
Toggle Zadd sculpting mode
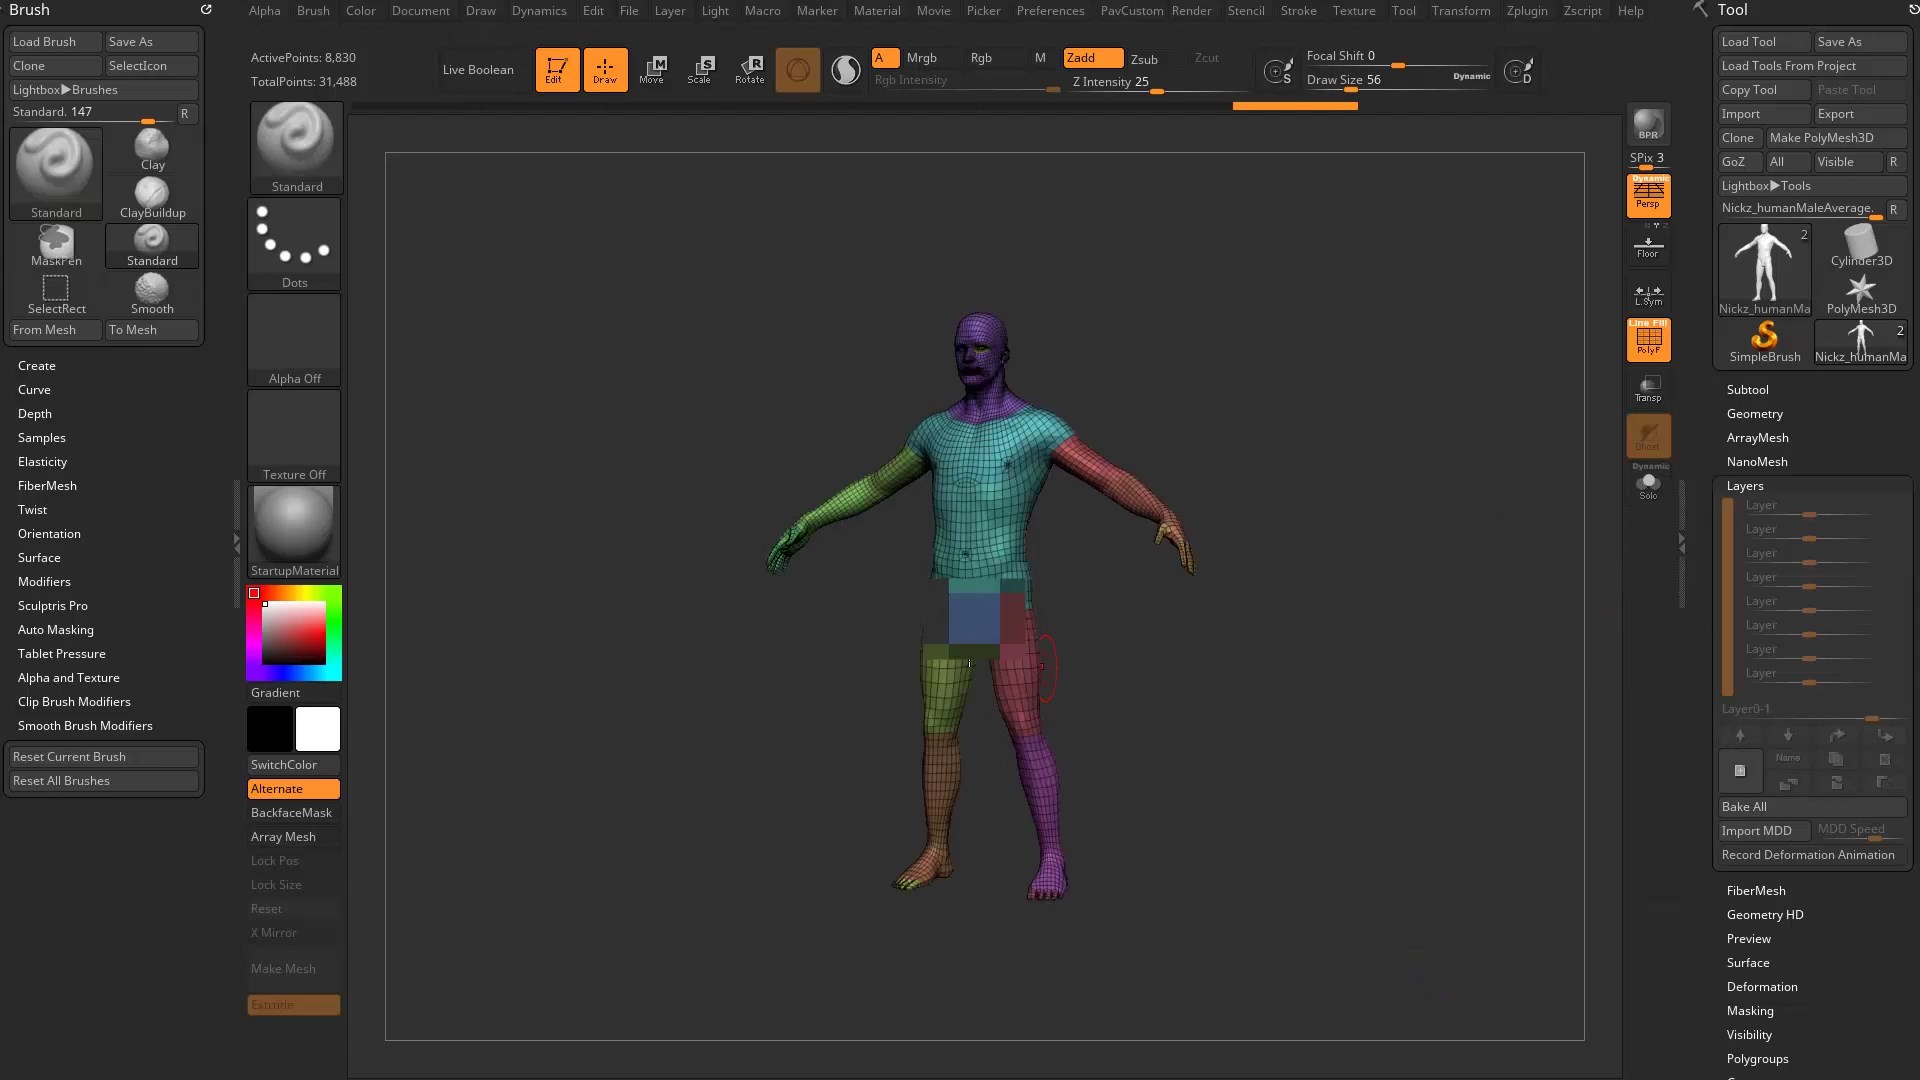click(1093, 58)
